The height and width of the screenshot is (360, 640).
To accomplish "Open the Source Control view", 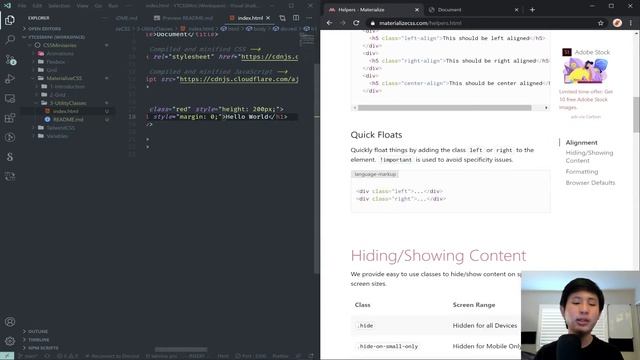I will [10, 59].
